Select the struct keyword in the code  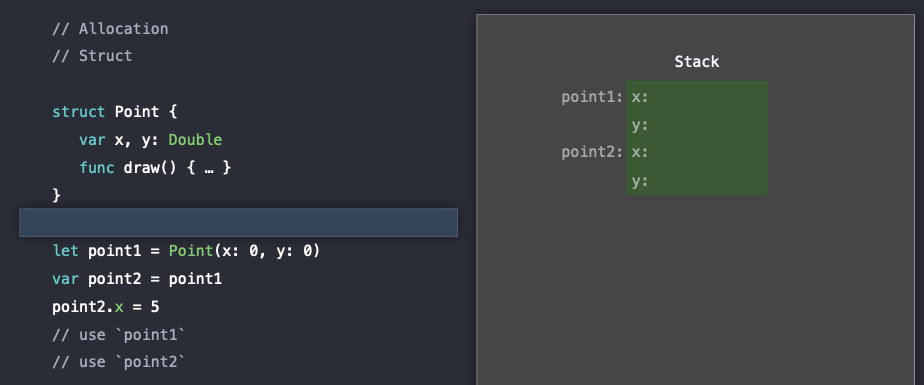click(79, 112)
